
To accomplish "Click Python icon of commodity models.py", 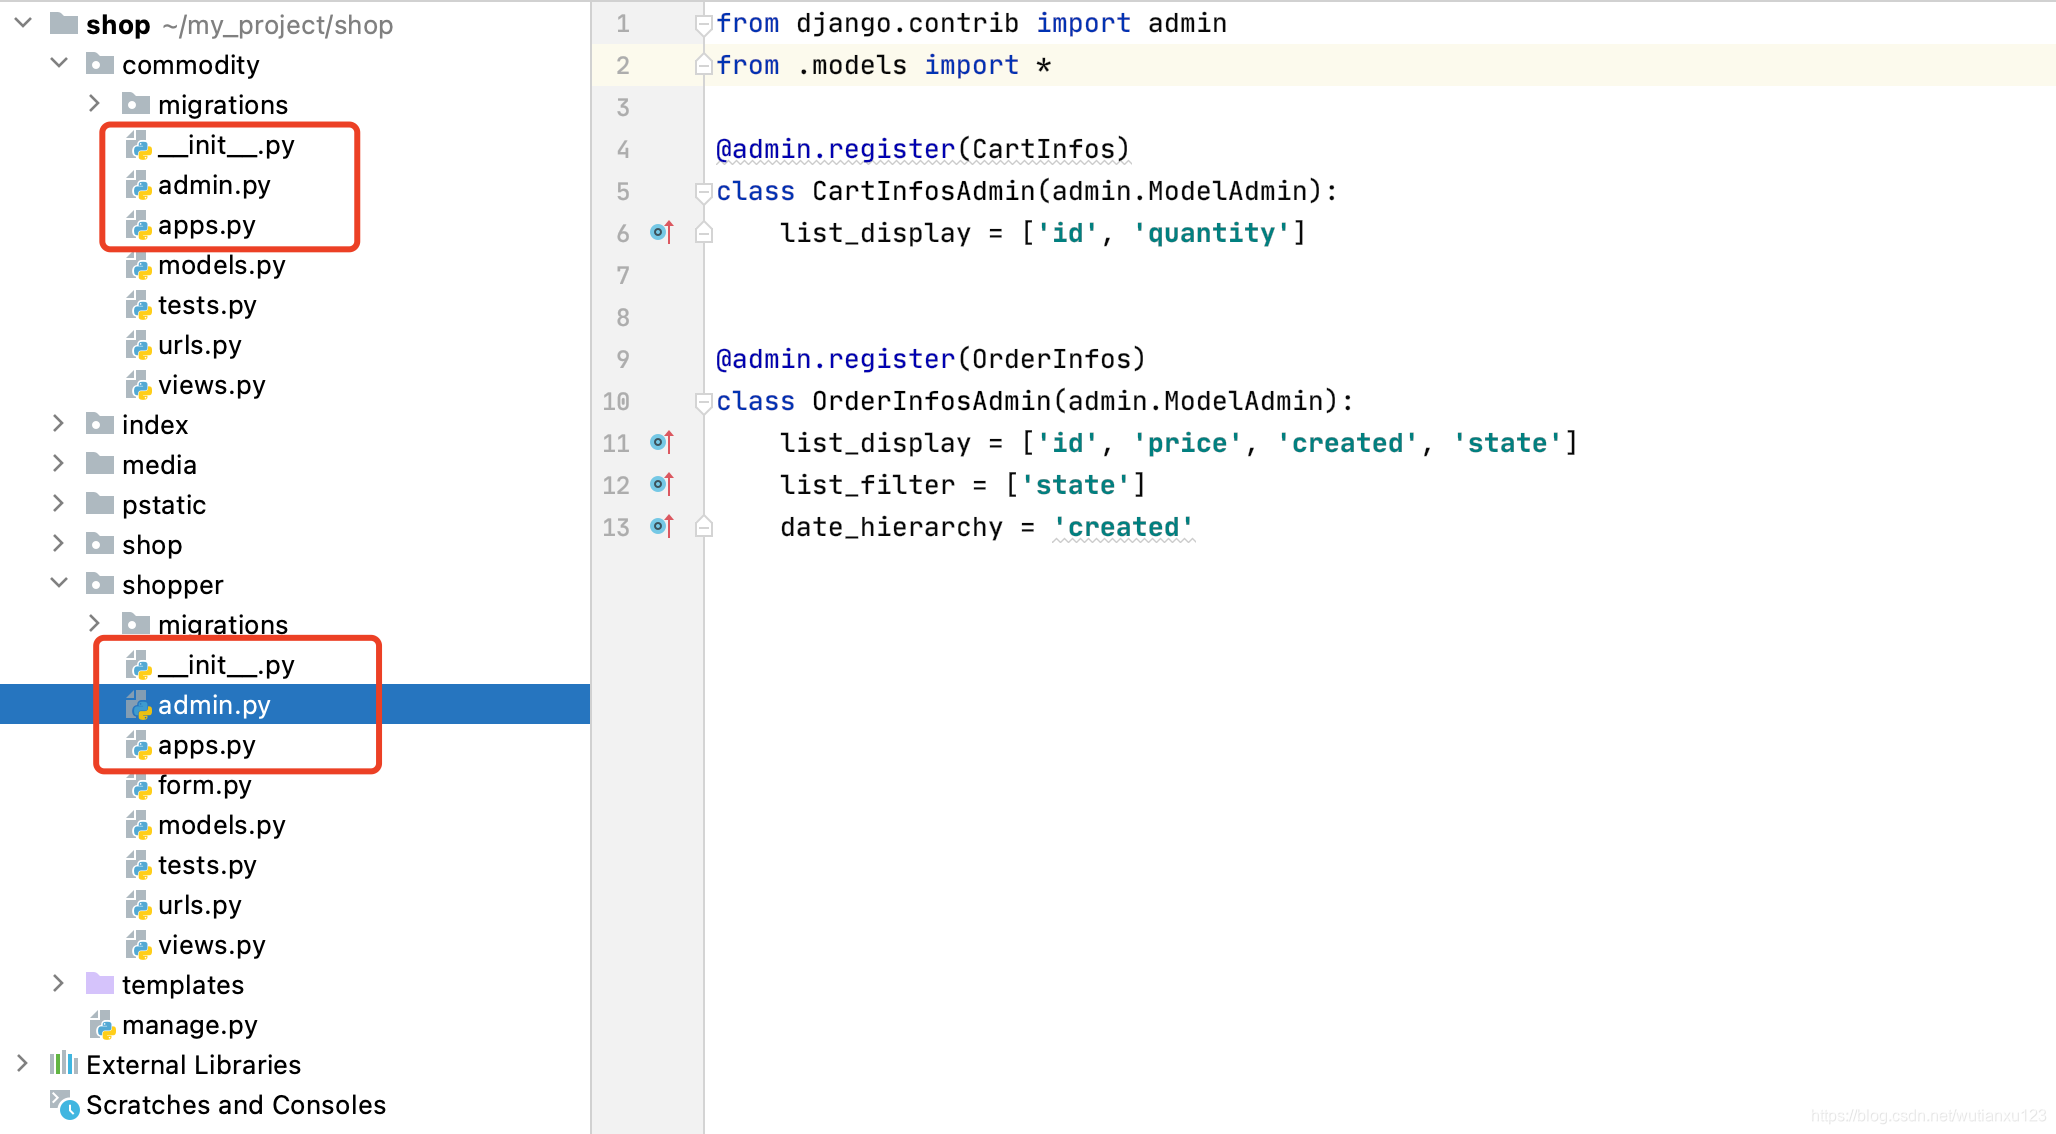I will [138, 266].
